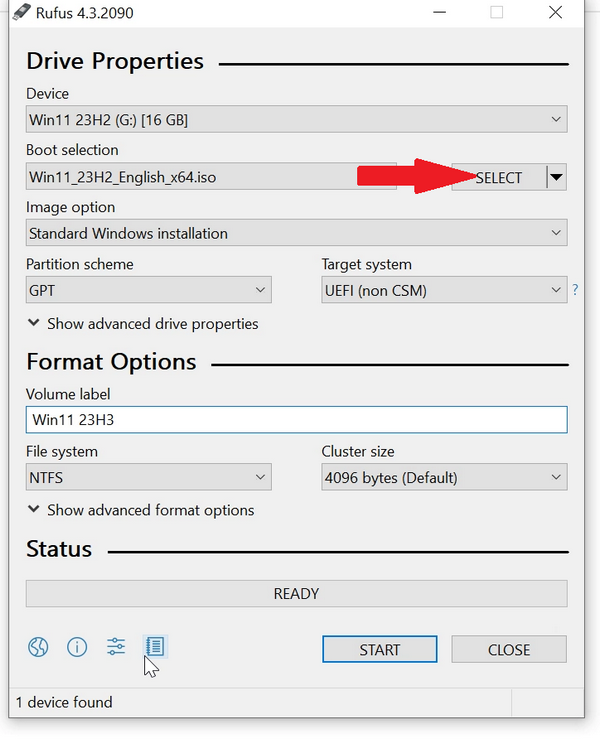600x744 pixels.
Task: Click the READY status progress bar
Action: point(296,593)
